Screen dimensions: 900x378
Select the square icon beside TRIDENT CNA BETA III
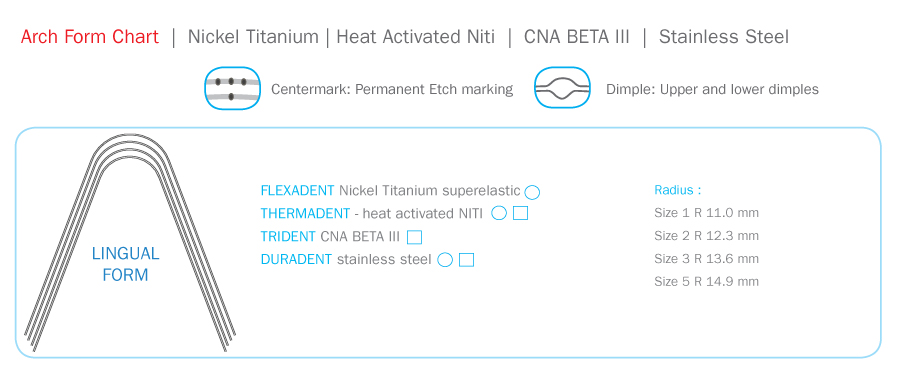point(414,236)
